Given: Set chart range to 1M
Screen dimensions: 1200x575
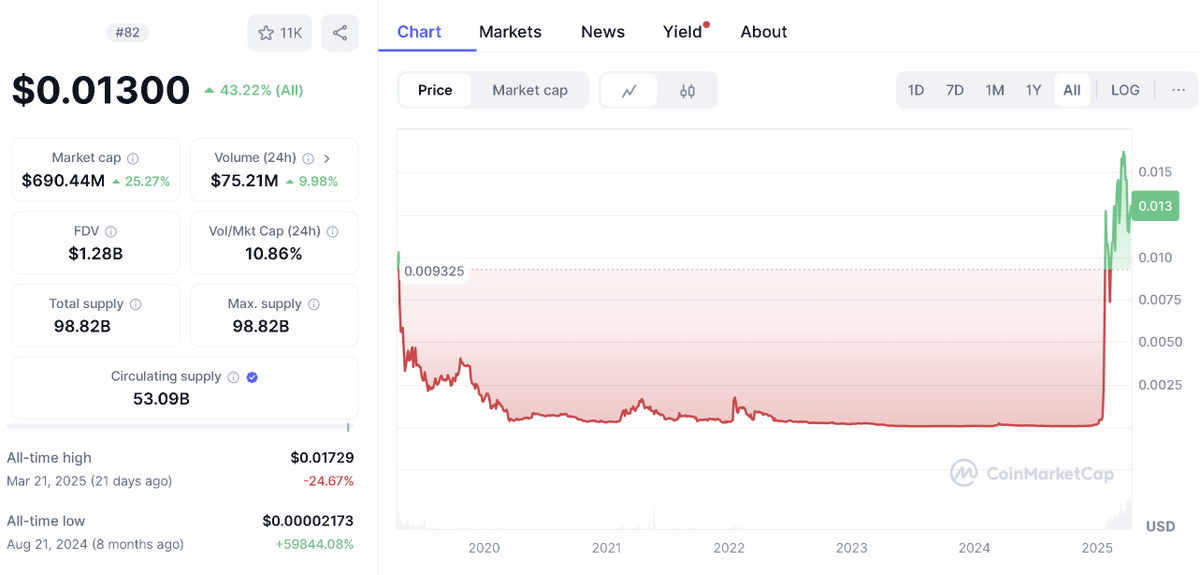Looking at the screenshot, I should pyautogui.click(x=995, y=90).
